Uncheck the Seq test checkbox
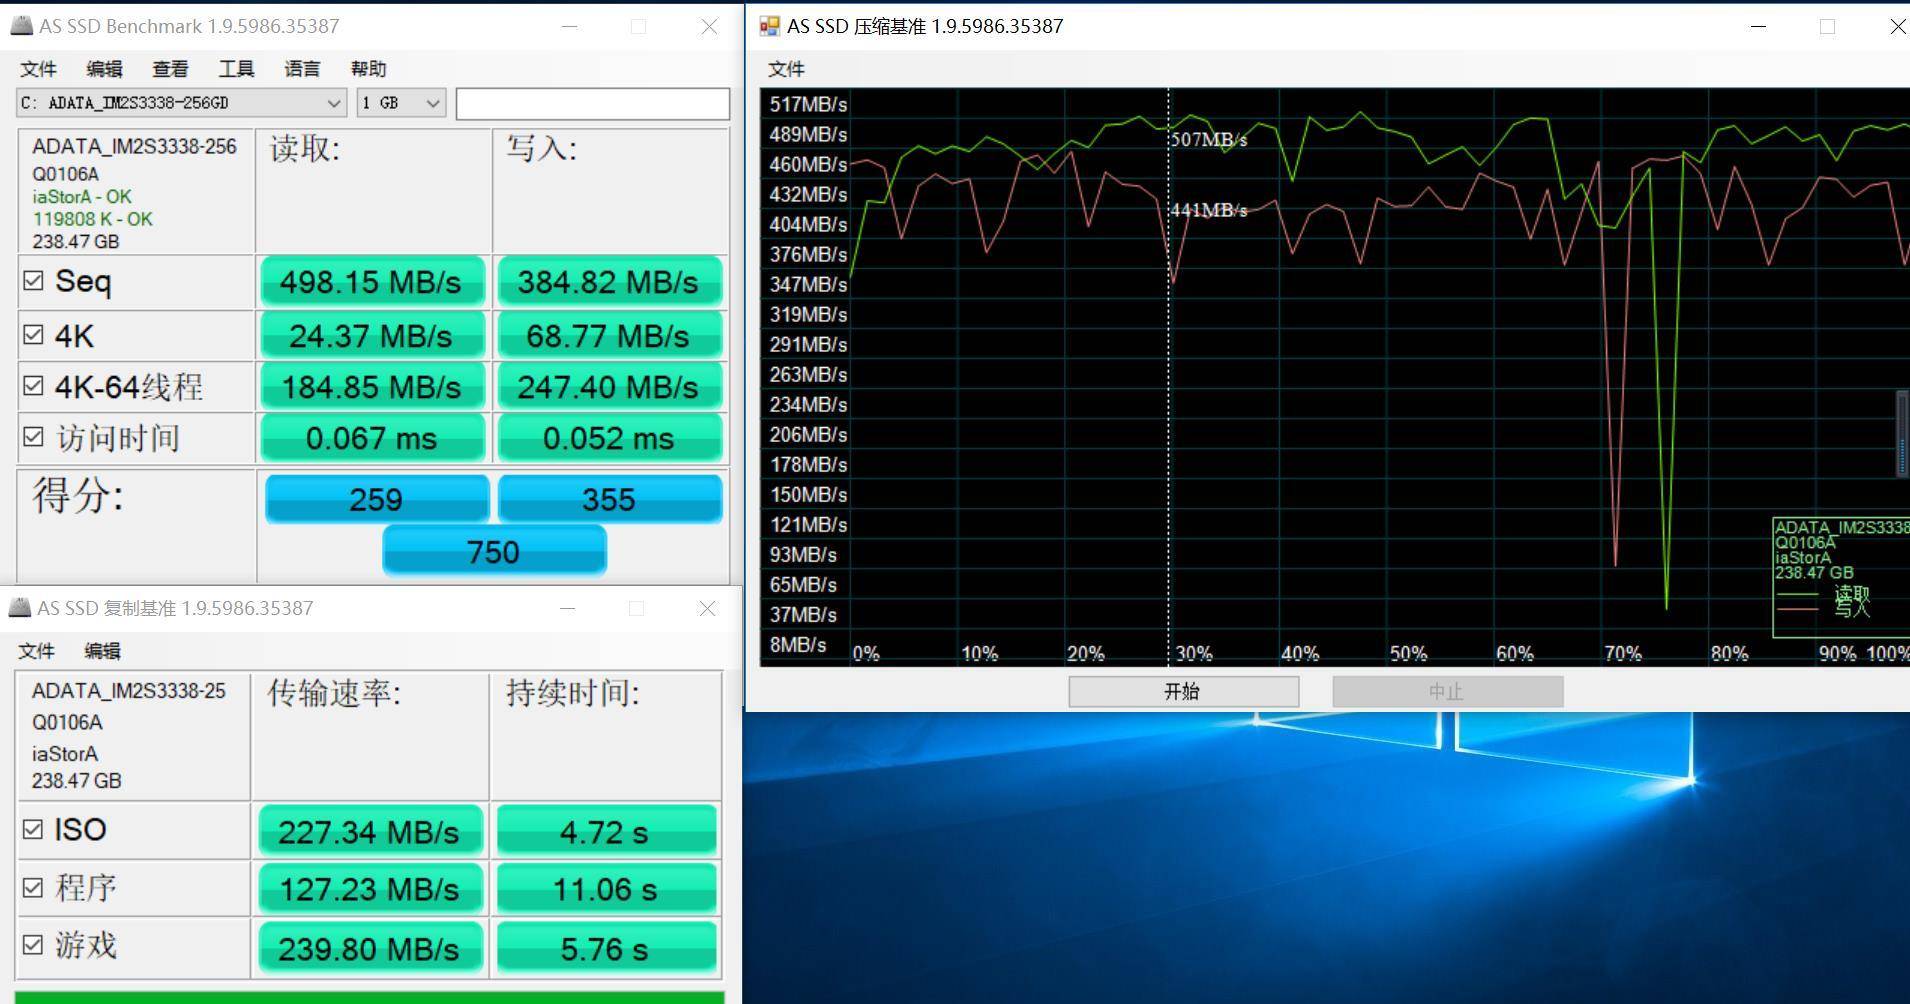Viewport: 1910px width, 1004px height. pos(33,281)
